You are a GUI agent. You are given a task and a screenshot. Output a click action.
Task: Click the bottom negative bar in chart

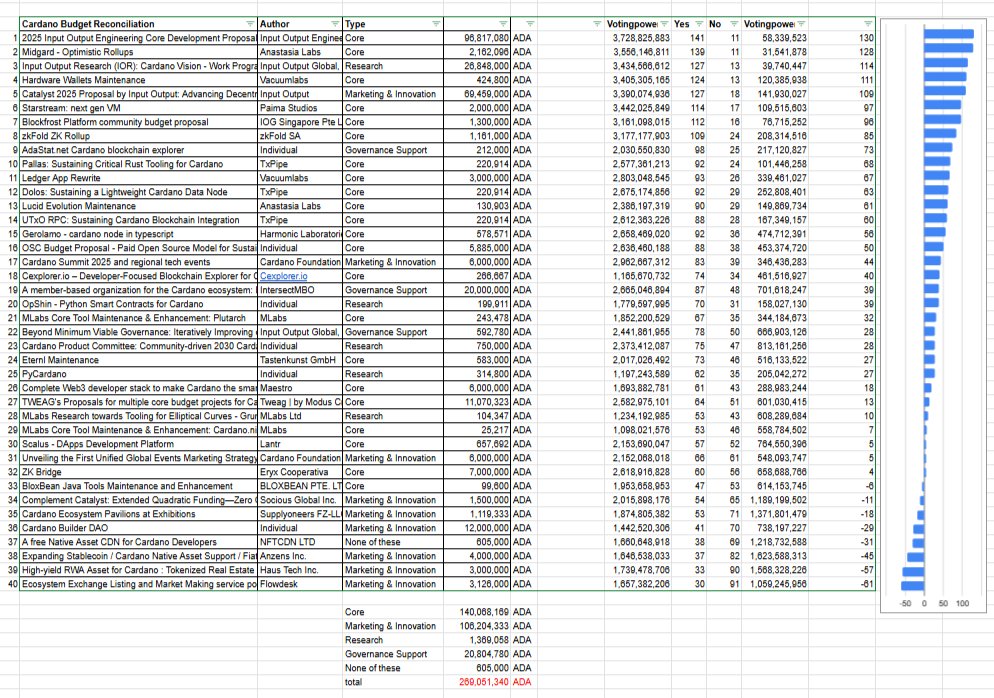coord(913,586)
